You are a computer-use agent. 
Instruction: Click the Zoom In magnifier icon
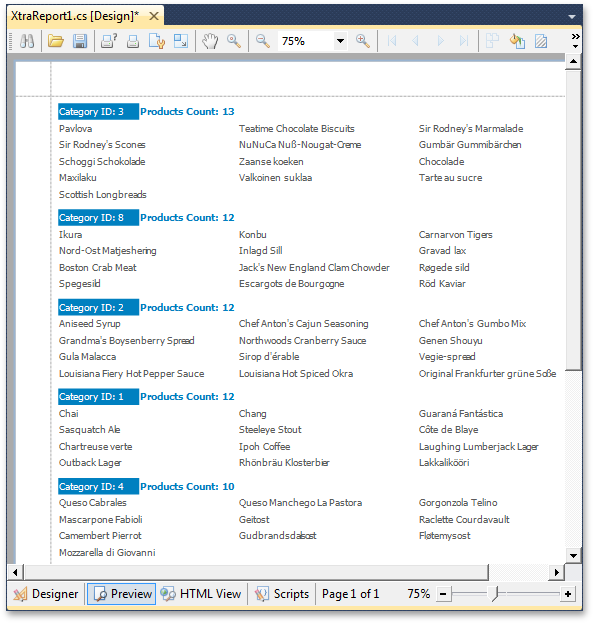pos(362,41)
